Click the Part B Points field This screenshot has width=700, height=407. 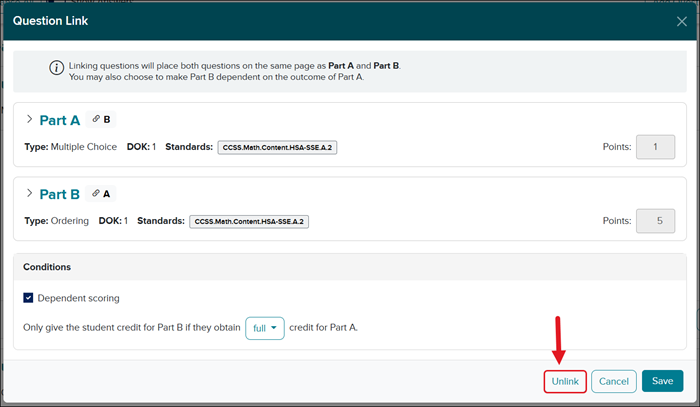655,221
